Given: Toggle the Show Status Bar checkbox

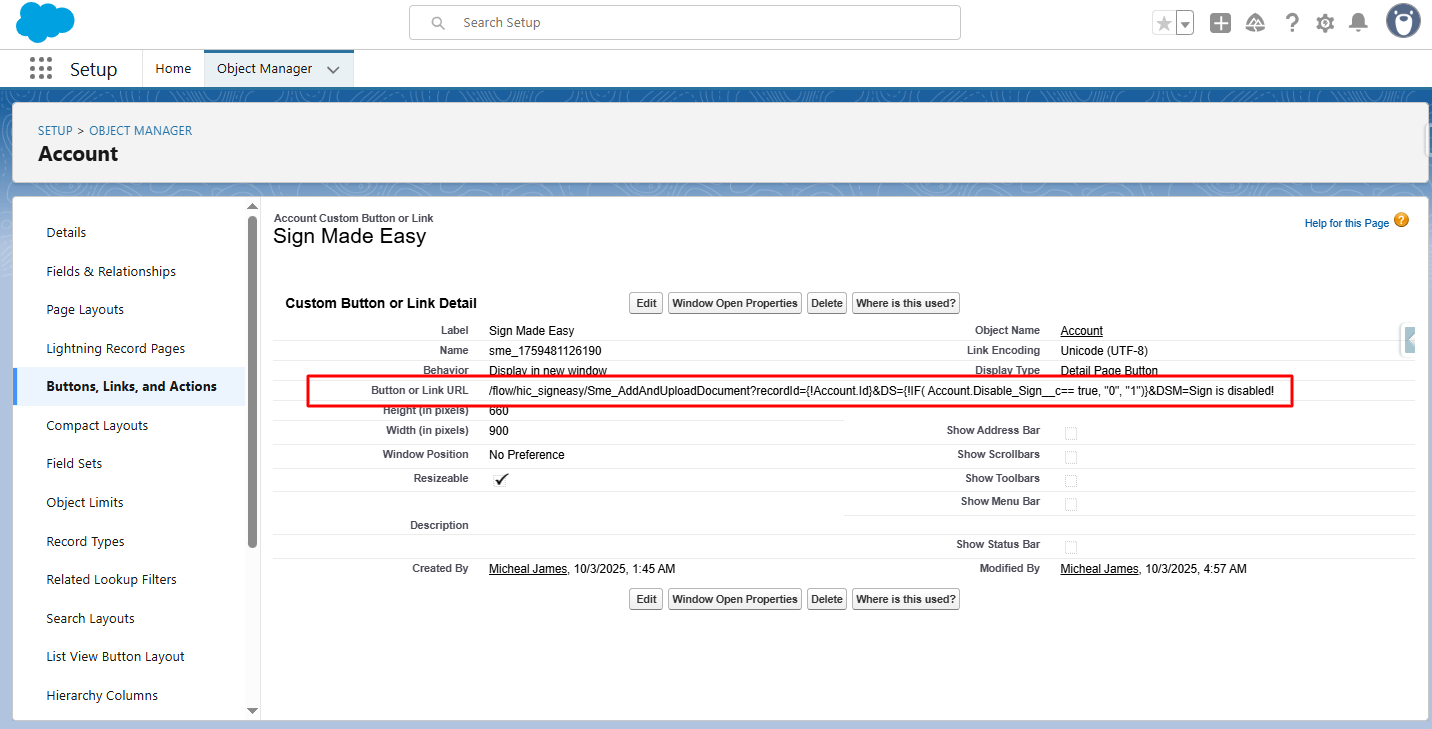Looking at the screenshot, I should [x=1071, y=547].
